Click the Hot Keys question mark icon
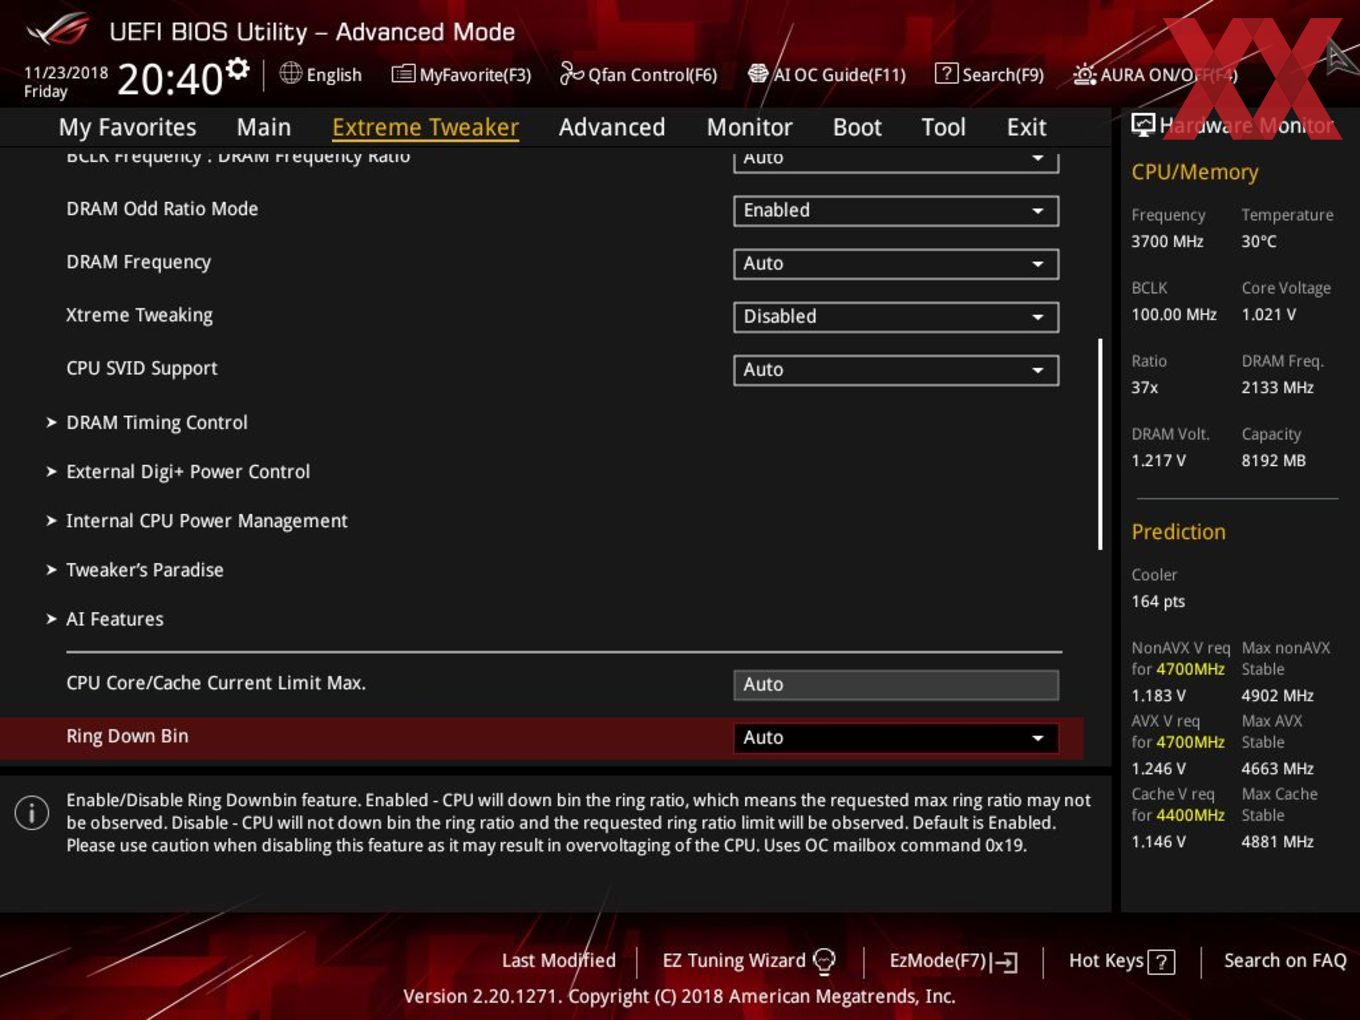The image size is (1360, 1020). pyautogui.click(x=1161, y=962)
